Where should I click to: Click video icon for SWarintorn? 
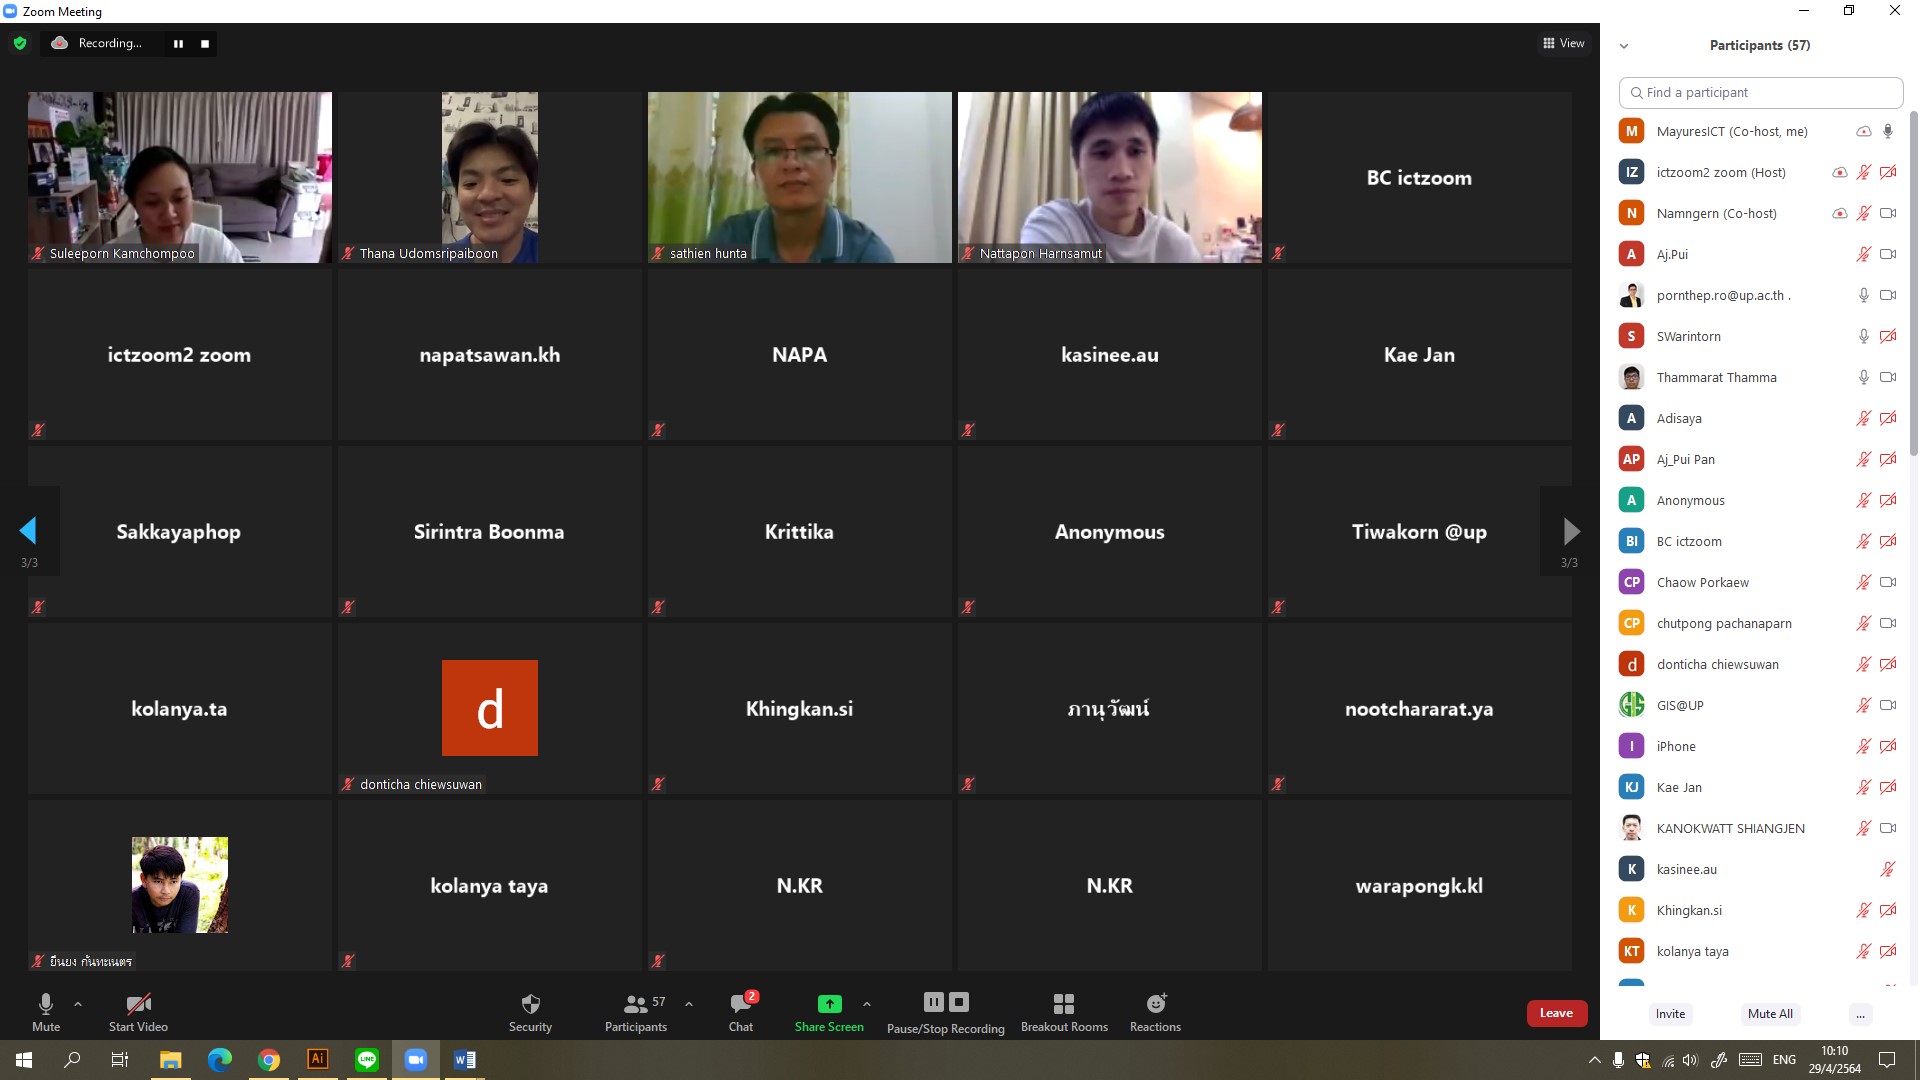(1888, 336)
